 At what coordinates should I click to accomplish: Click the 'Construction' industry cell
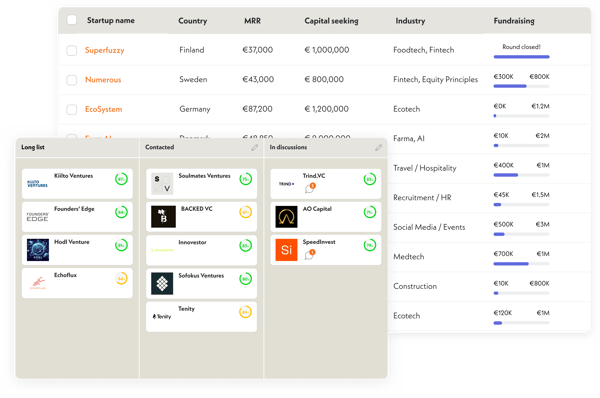tap(415, 286)
